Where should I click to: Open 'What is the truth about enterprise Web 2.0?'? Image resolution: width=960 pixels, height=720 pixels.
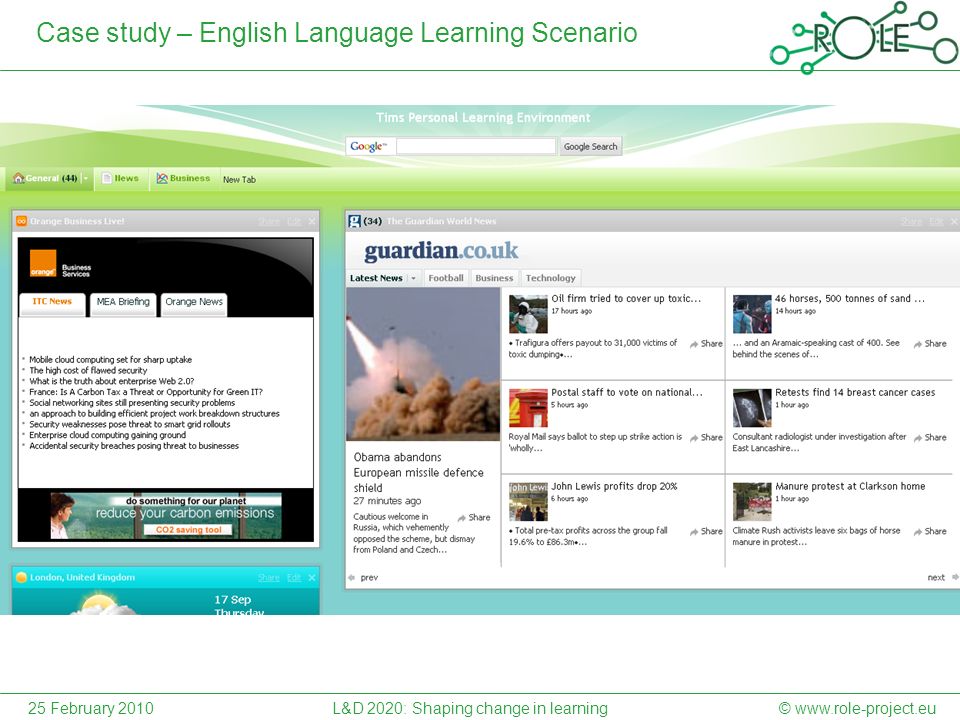(111, 381)
